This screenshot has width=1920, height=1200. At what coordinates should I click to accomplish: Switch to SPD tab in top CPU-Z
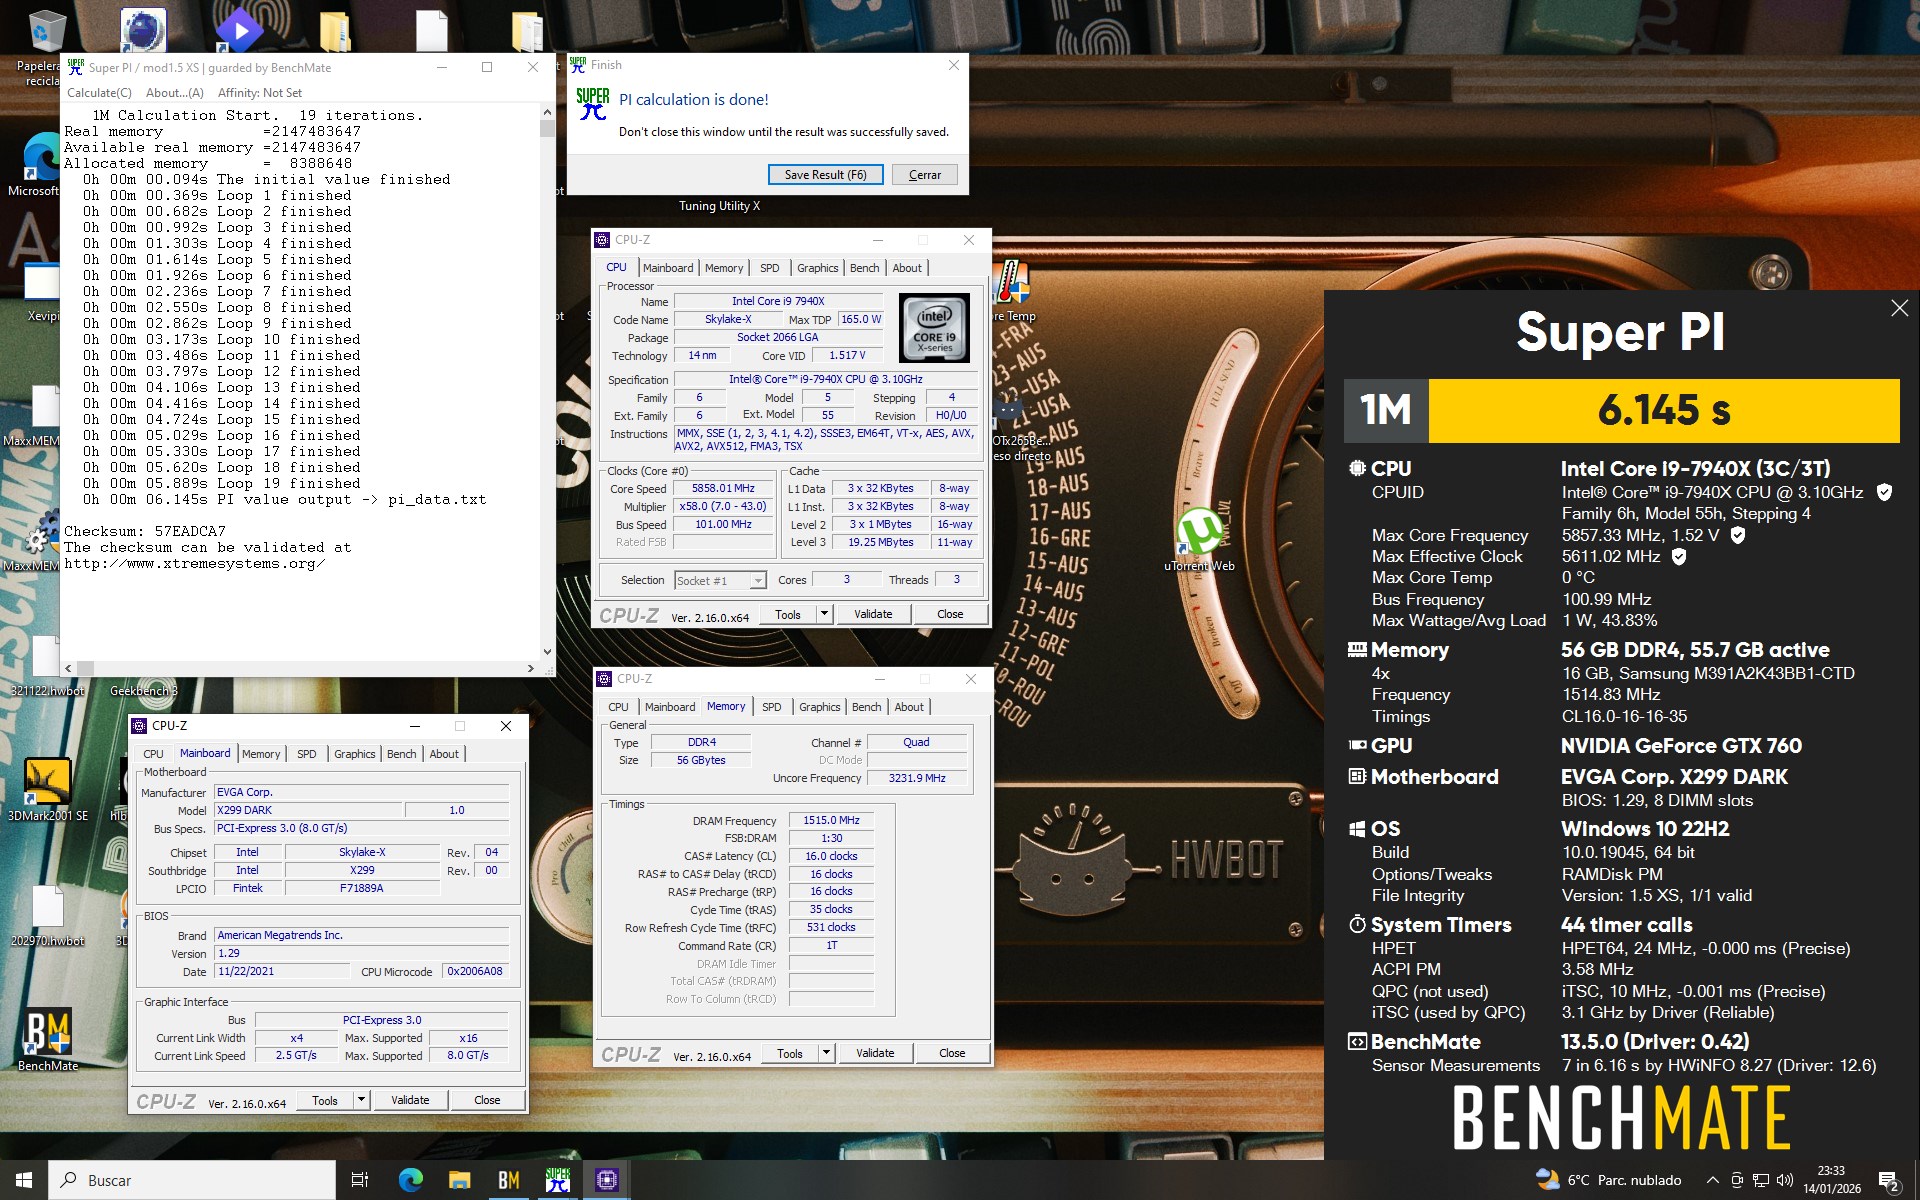(769, 268)
